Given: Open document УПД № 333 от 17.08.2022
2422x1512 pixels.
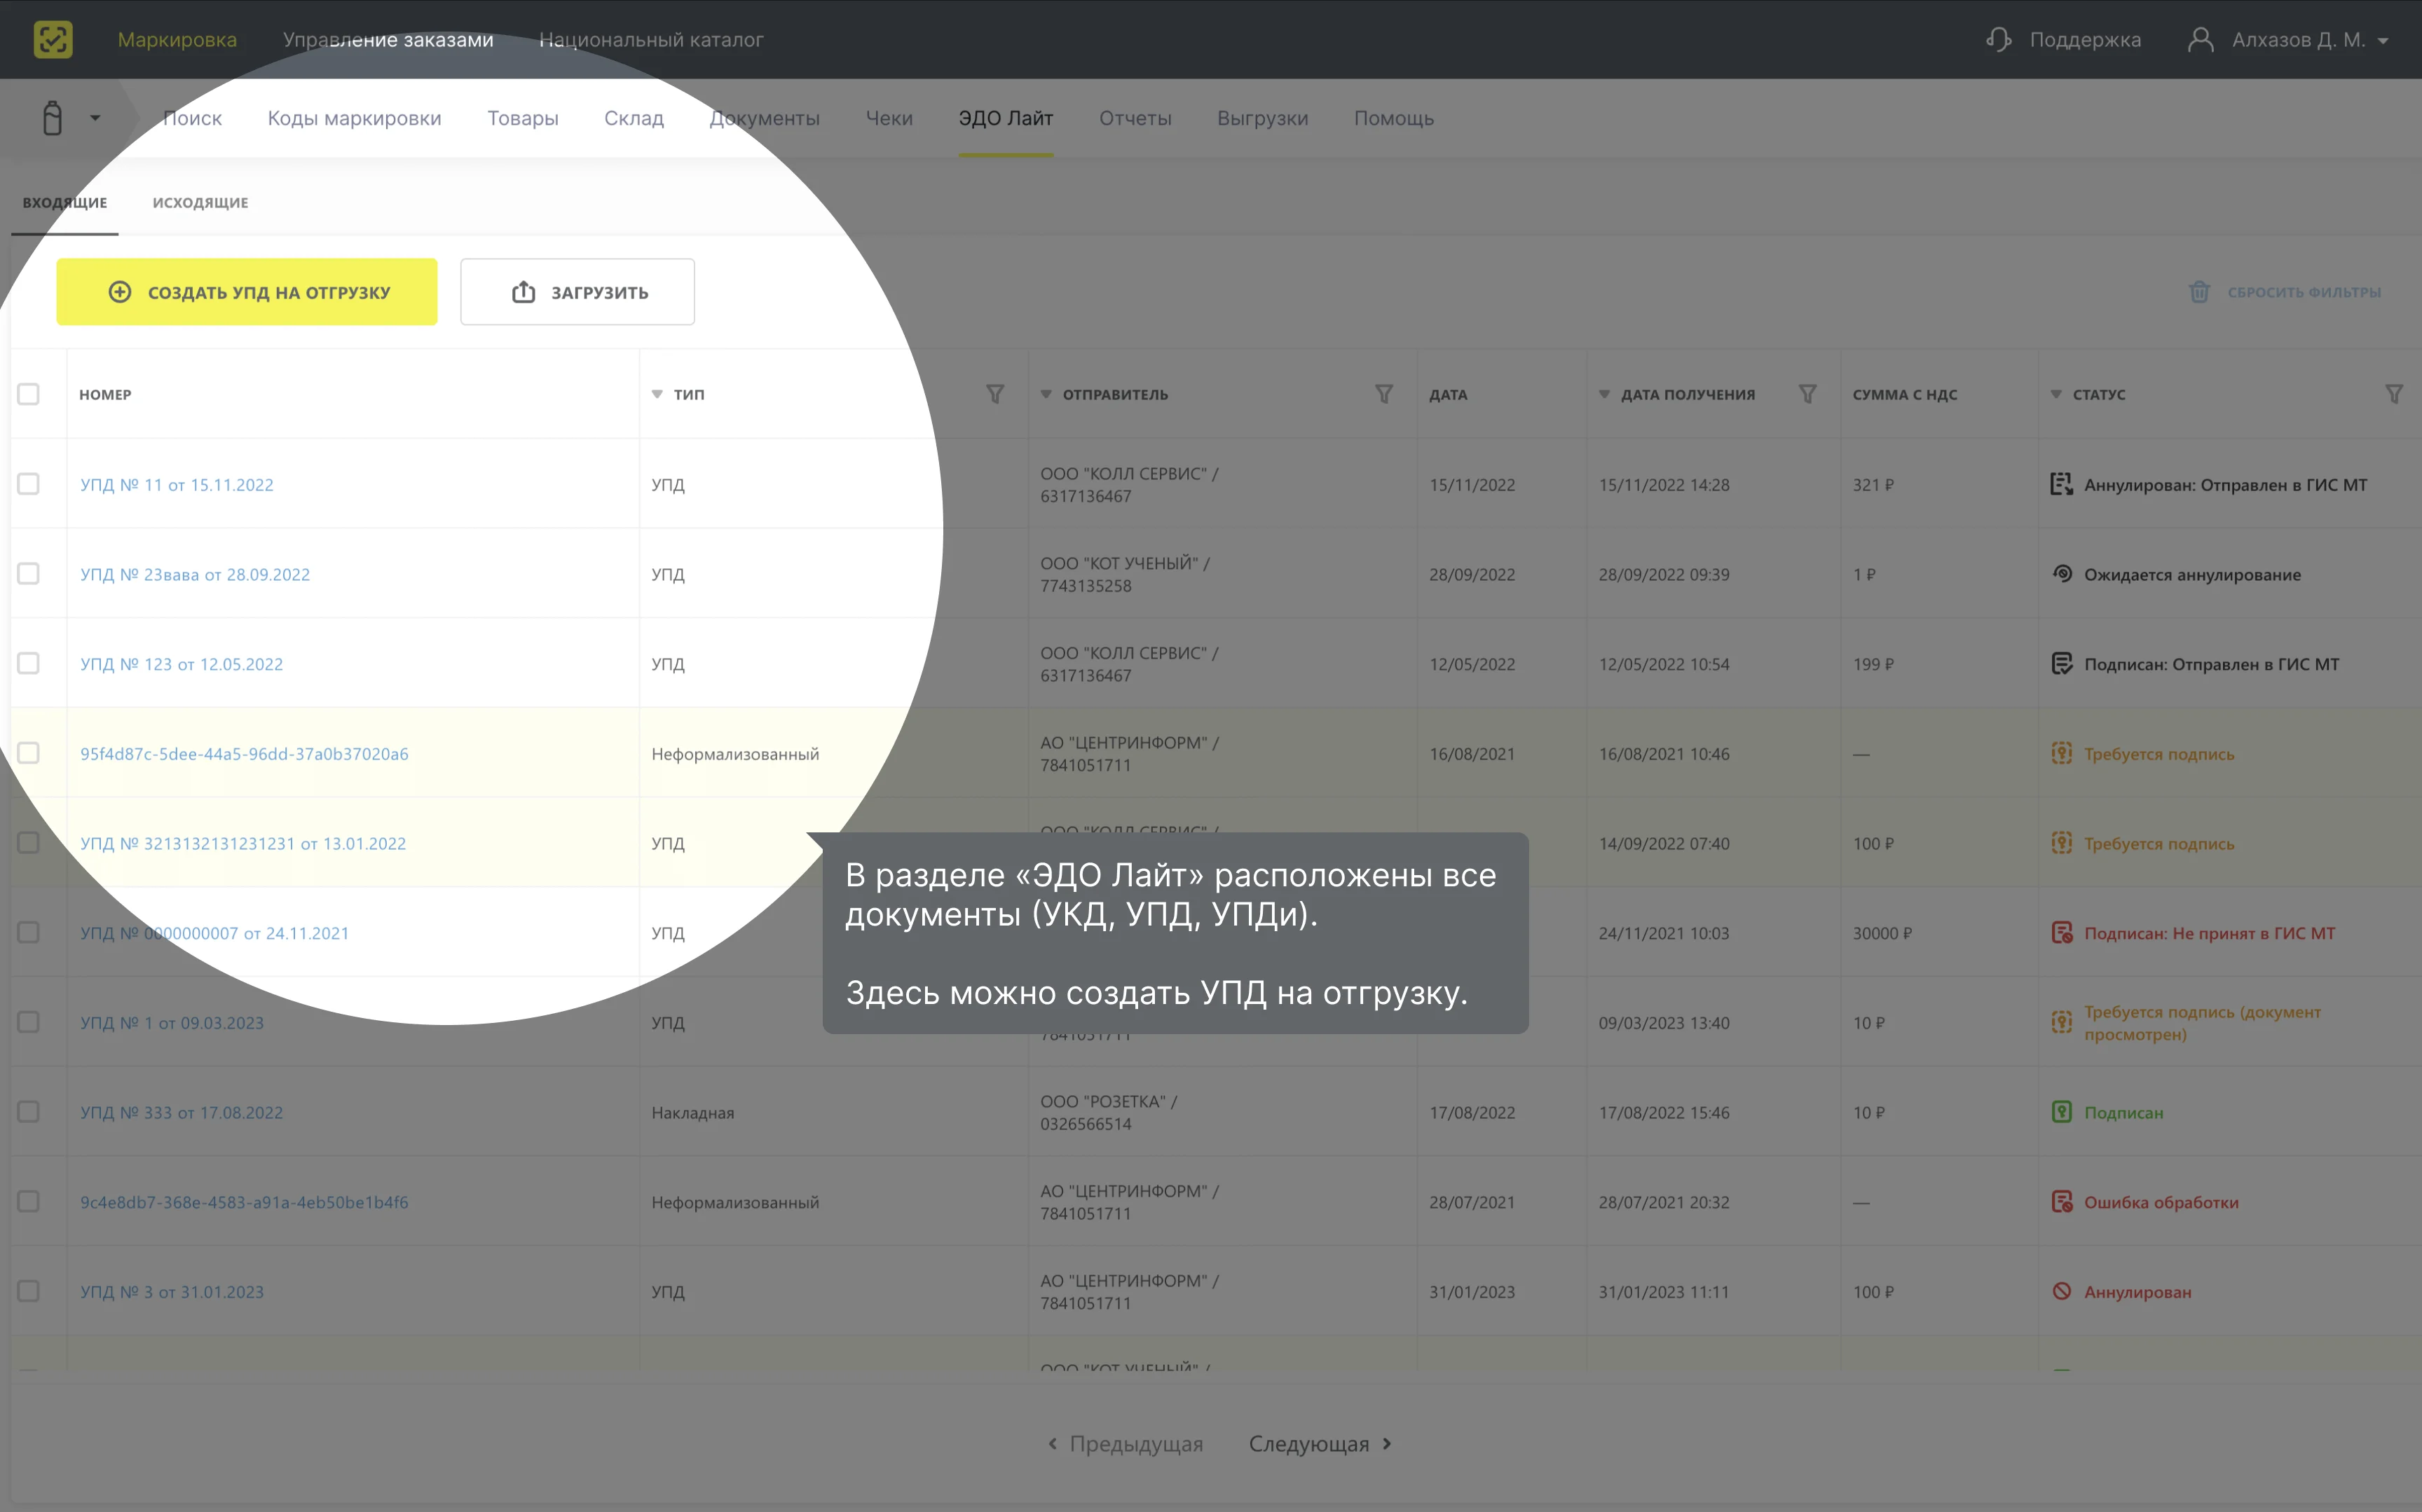Looking at the screenshot, I should (x=181, y=1113).
